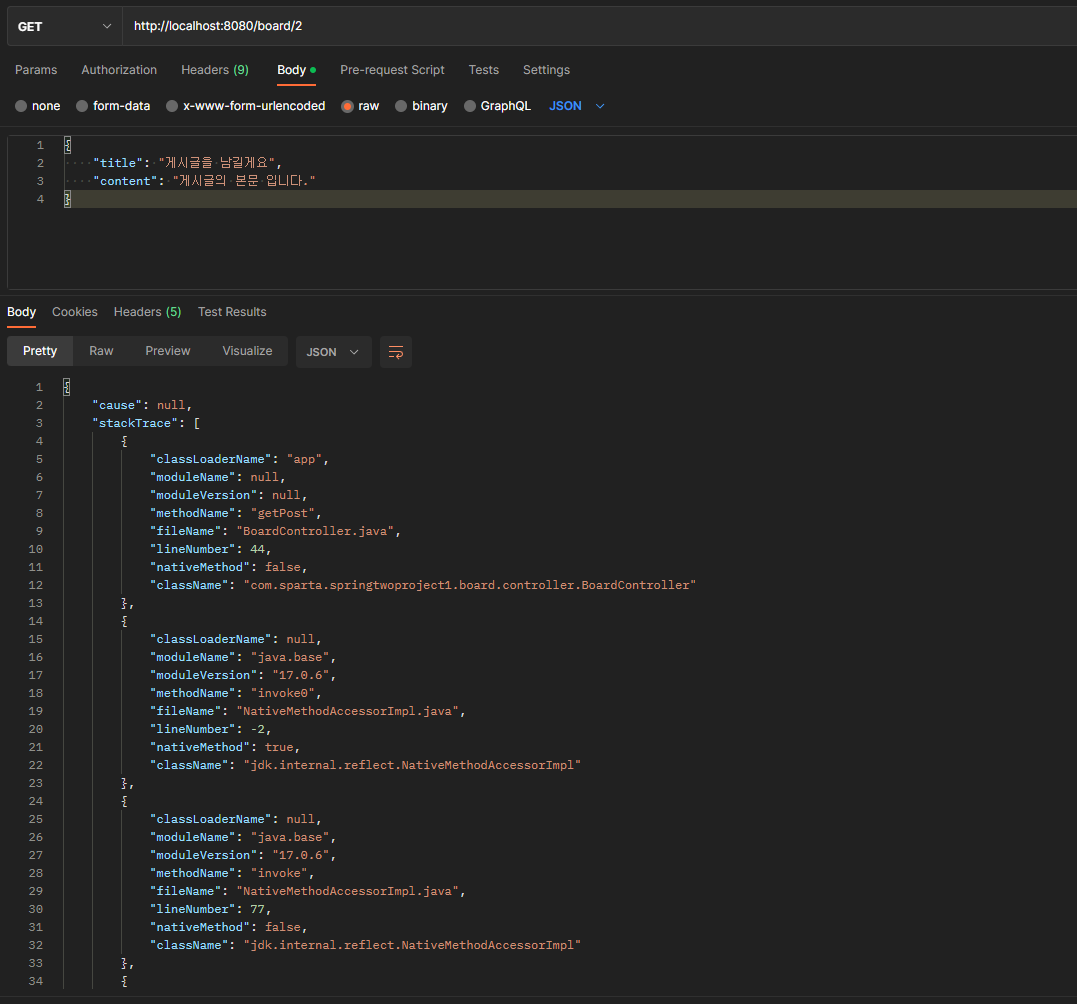This screenshot has width=1077, height=1004.
Task: Open the Params tab
Action: click(x=36, y=70)
